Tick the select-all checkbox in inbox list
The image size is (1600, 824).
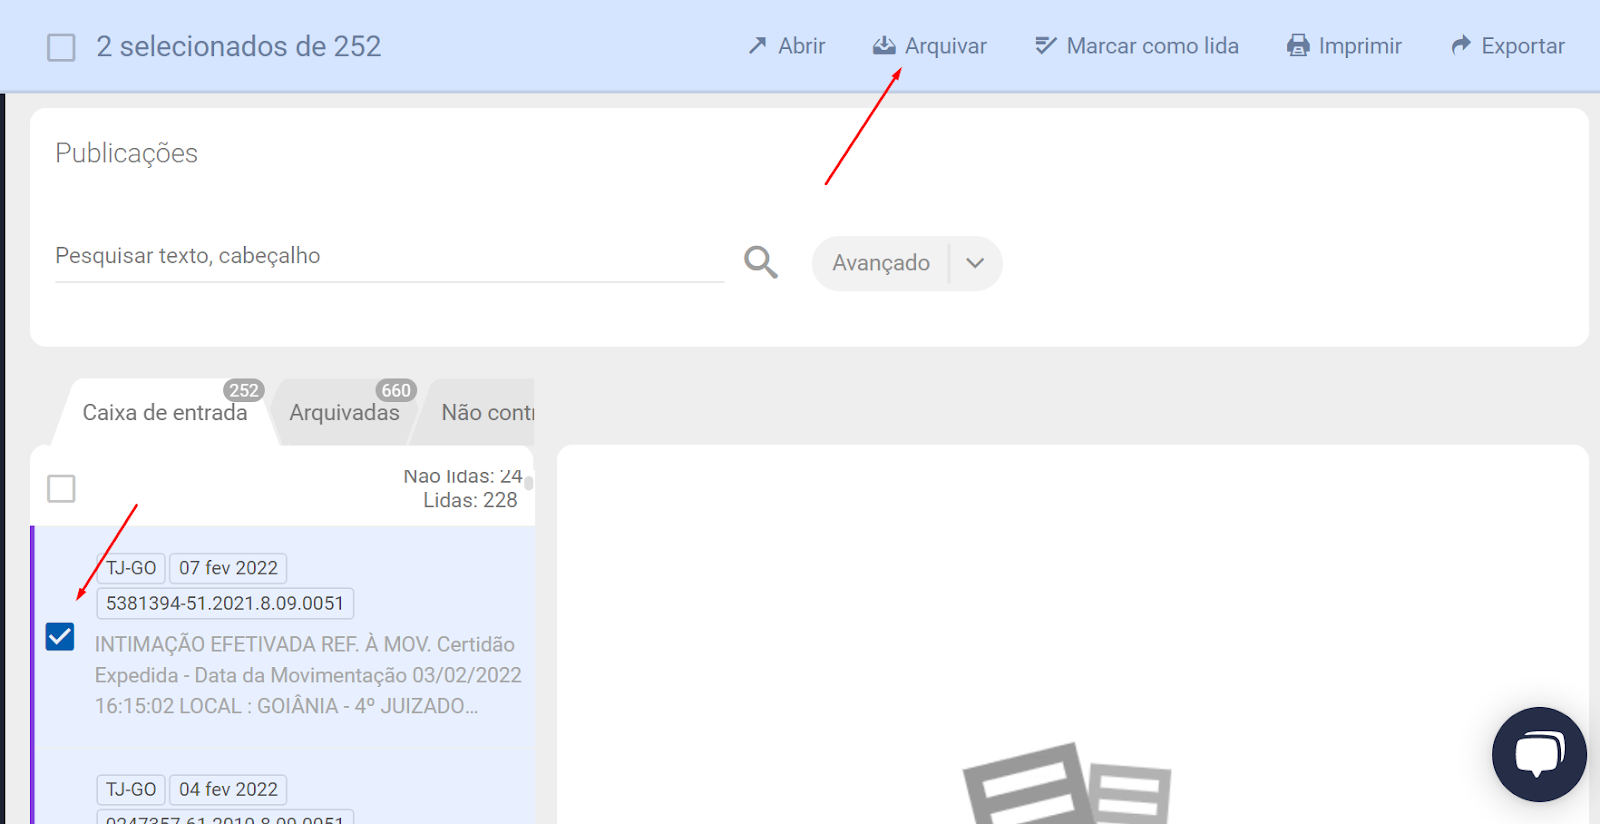(61, 488)
